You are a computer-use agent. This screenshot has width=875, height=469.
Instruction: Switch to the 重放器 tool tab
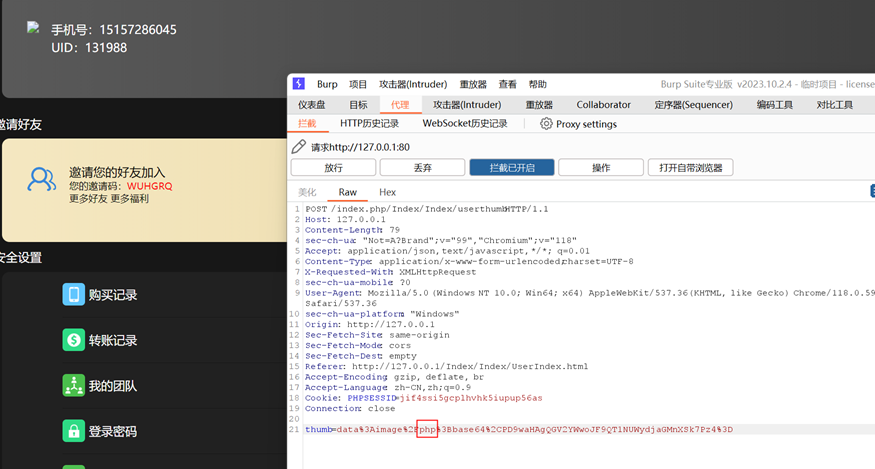[539, 104]
